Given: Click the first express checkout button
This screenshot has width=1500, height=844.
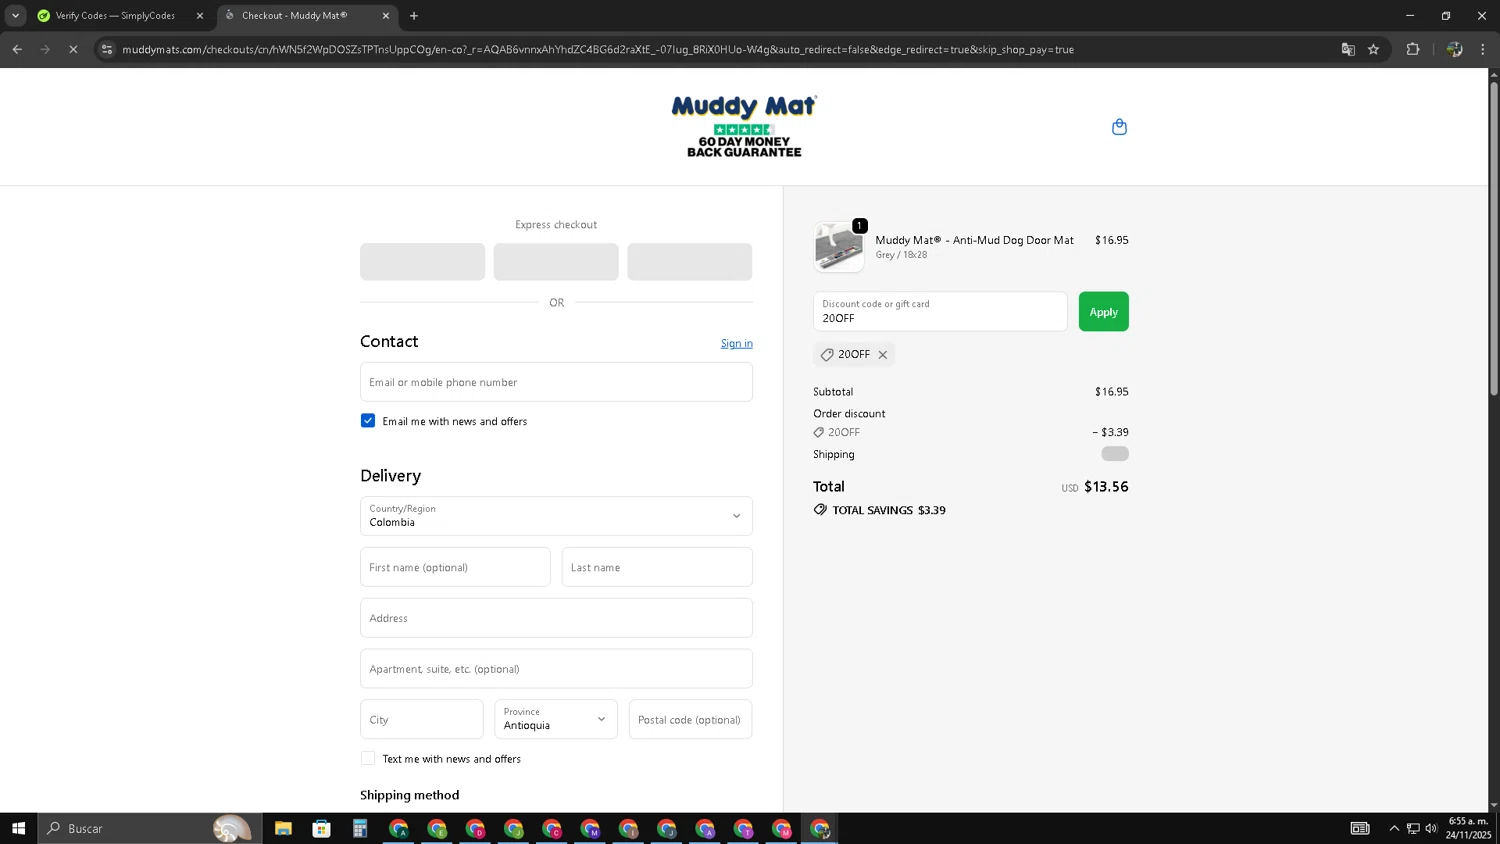Looking at the screenshot, I should (422, 262).
